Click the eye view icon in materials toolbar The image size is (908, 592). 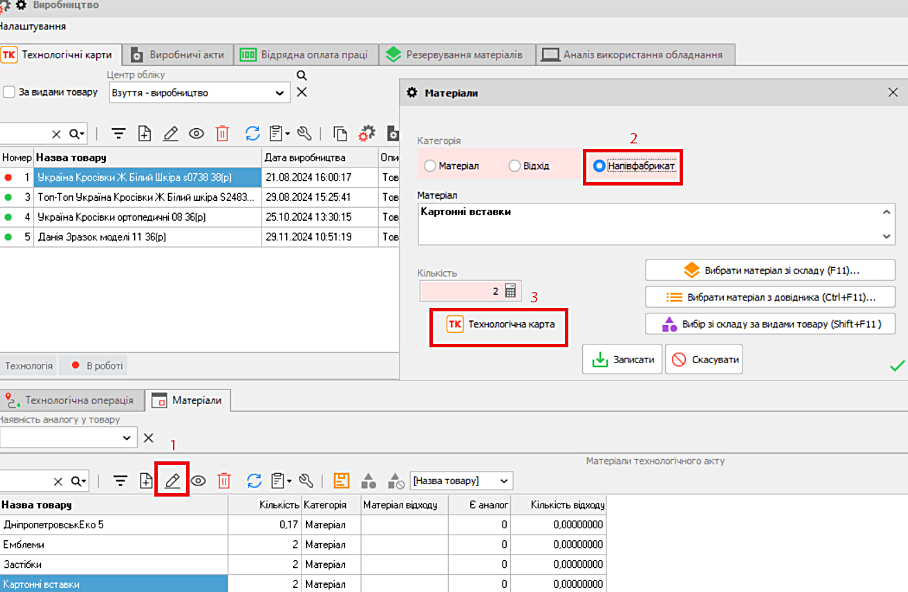[x=198, y=480]
